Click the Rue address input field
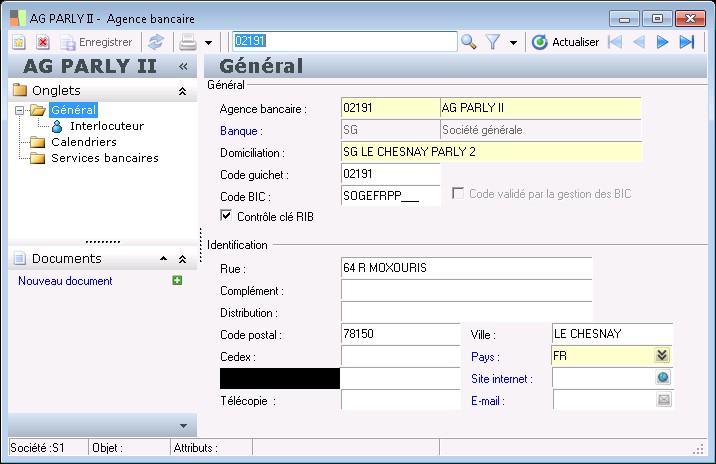Screen dimensions: 716x464 466,268
